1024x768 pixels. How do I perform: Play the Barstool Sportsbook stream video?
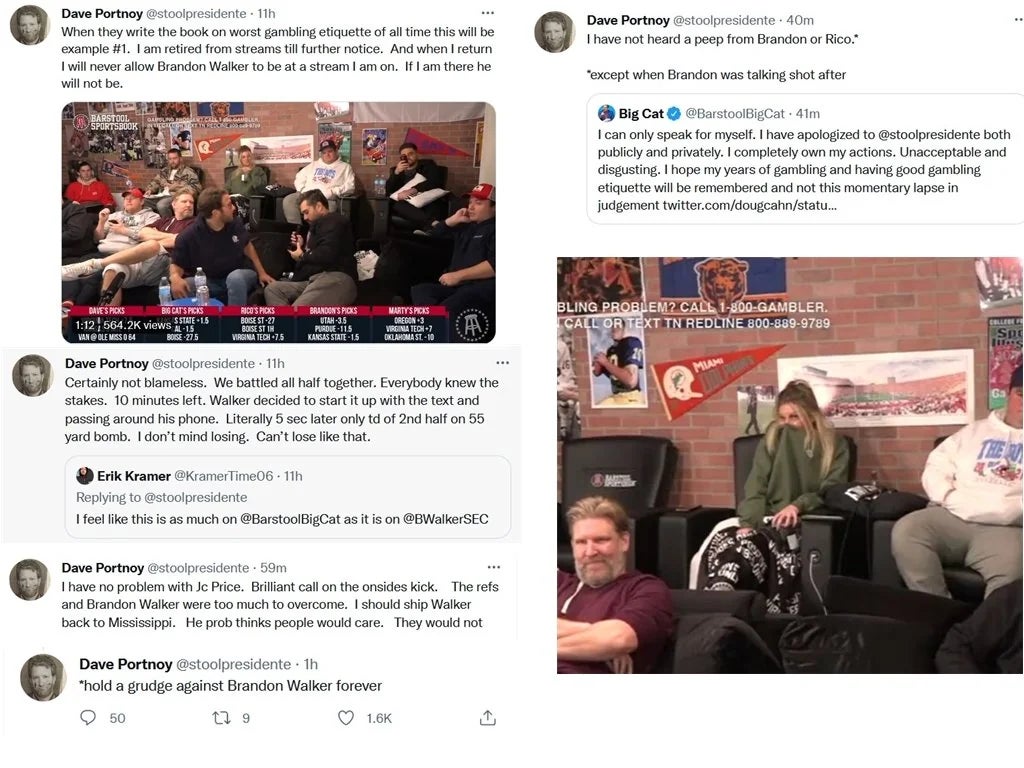pos(279,222)
